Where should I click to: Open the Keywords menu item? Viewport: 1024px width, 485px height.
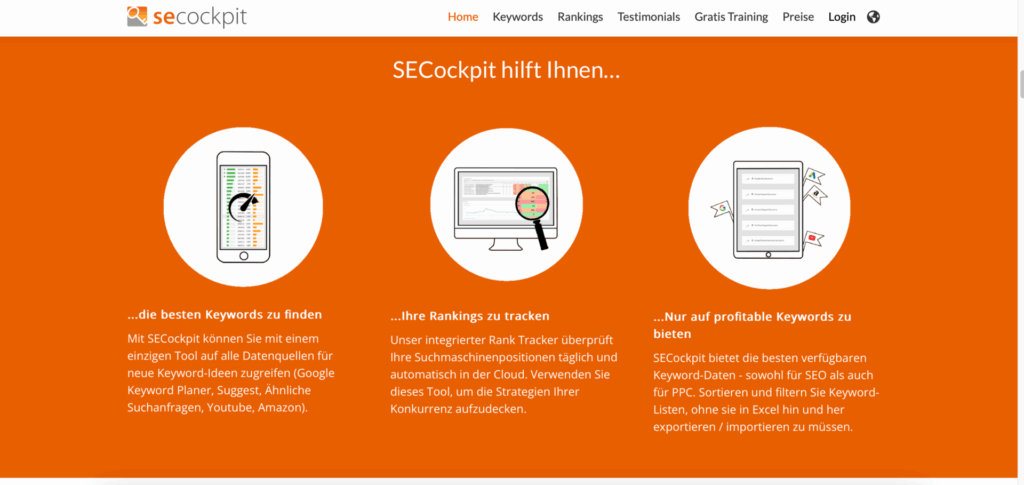click(x=518, y=17)
